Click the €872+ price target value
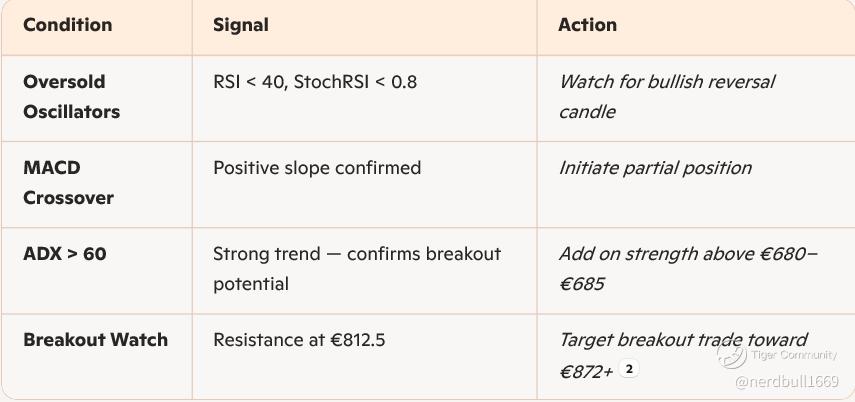Image resolution: width=855 pixels, height=402 pixels. [x=586, y=371]
